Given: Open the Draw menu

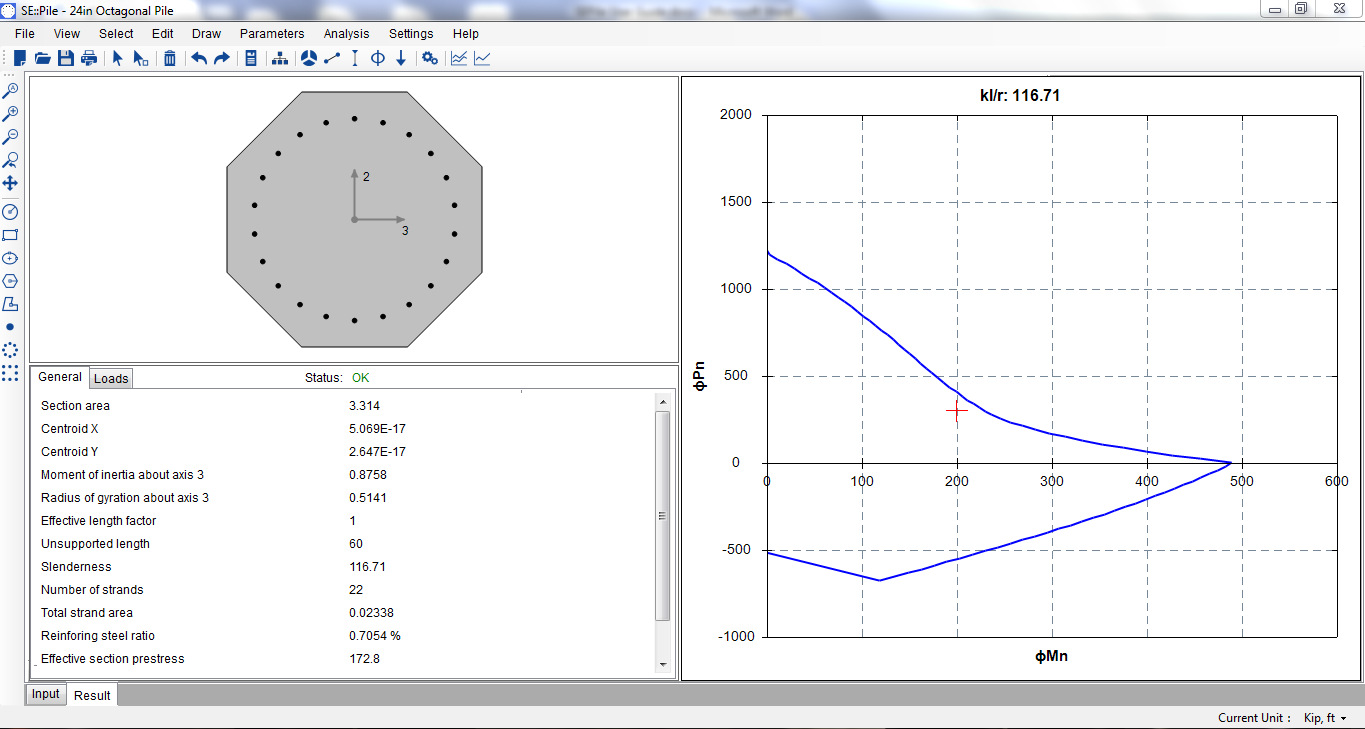Looking at the screenshot, I should pos(206,34).
